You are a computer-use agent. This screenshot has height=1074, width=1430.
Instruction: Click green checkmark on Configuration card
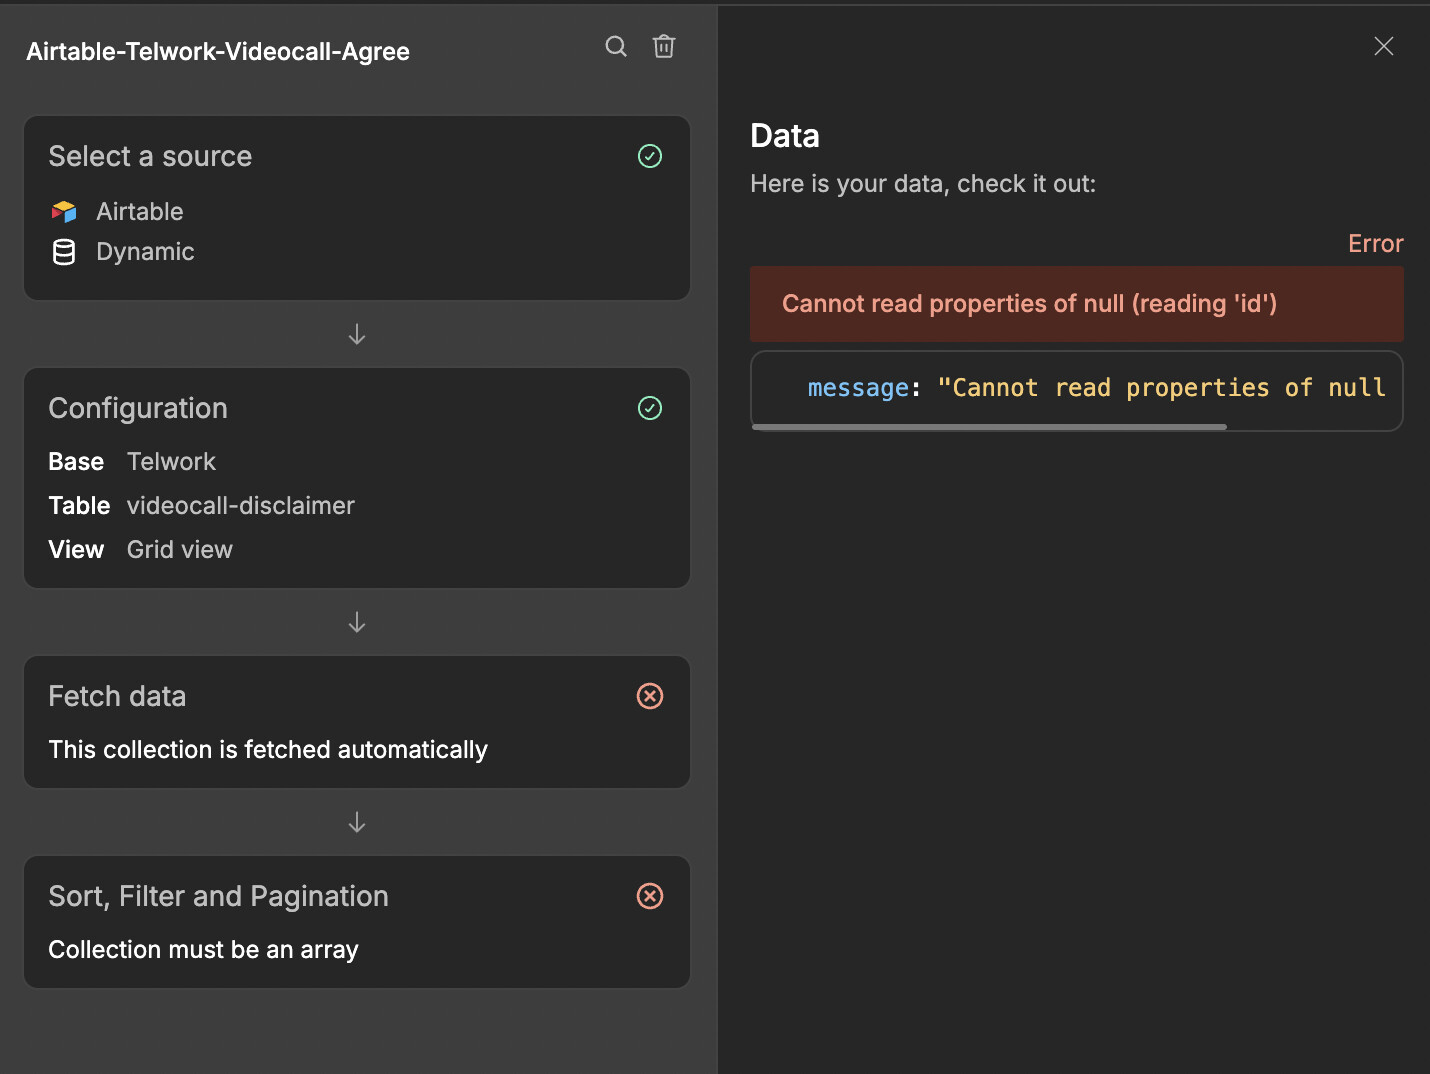click(650, 408)
